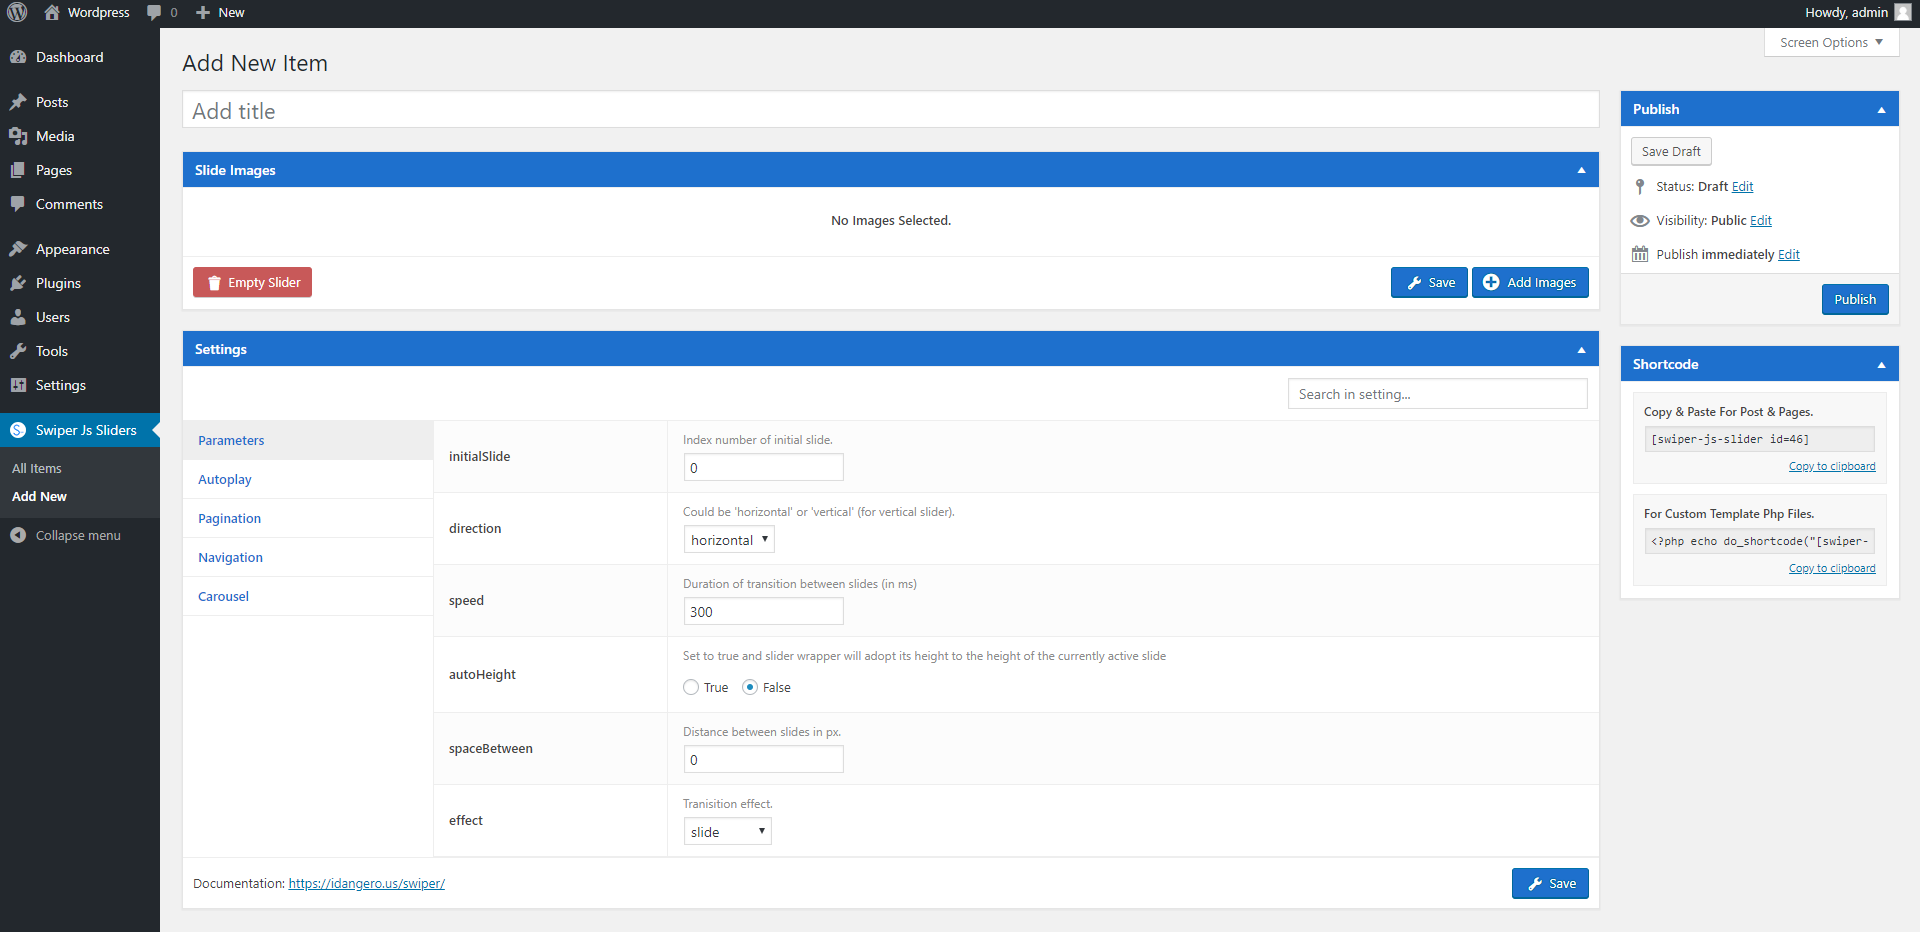
Task: Click the admin avatar in top-right corner
Action: (x=1902, y=13)
